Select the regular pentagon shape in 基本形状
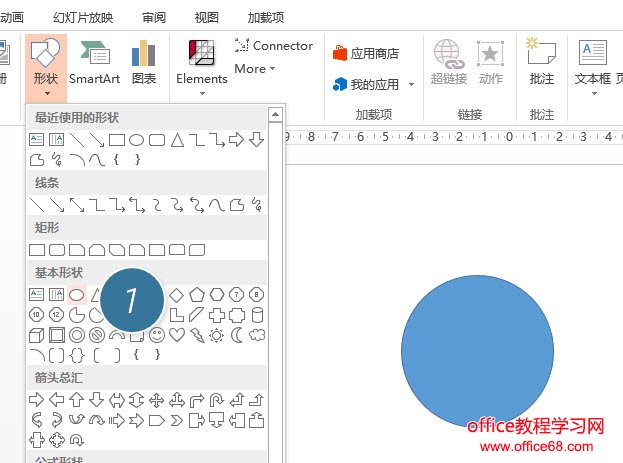623x463 pixels. (x=197, y=295)
